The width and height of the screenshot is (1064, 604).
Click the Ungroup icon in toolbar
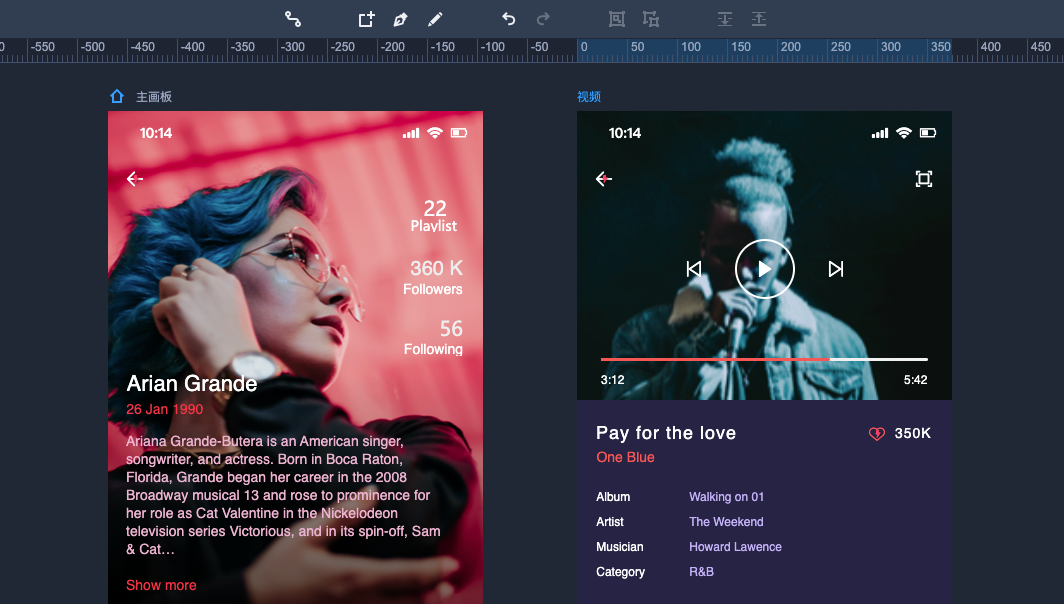[x=651, y=19]
